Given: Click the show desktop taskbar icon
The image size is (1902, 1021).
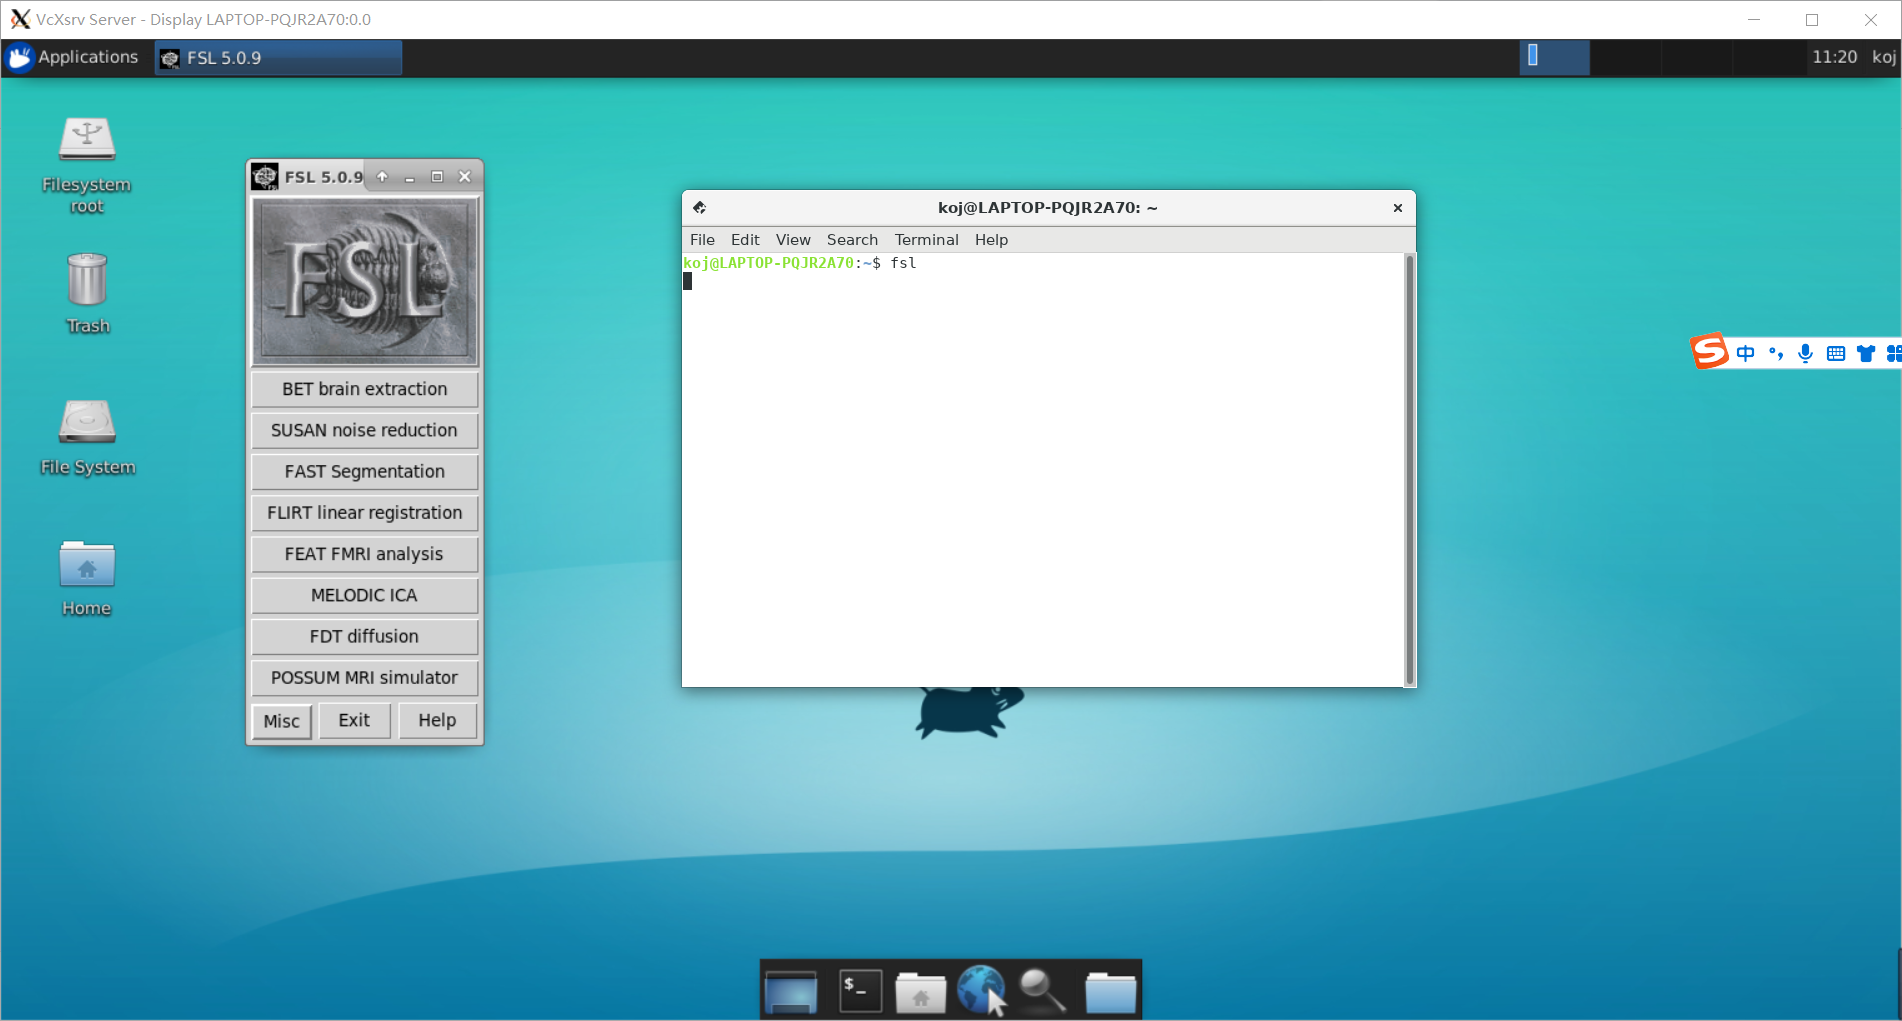Looking at the screenshot, I should point(790,990).
